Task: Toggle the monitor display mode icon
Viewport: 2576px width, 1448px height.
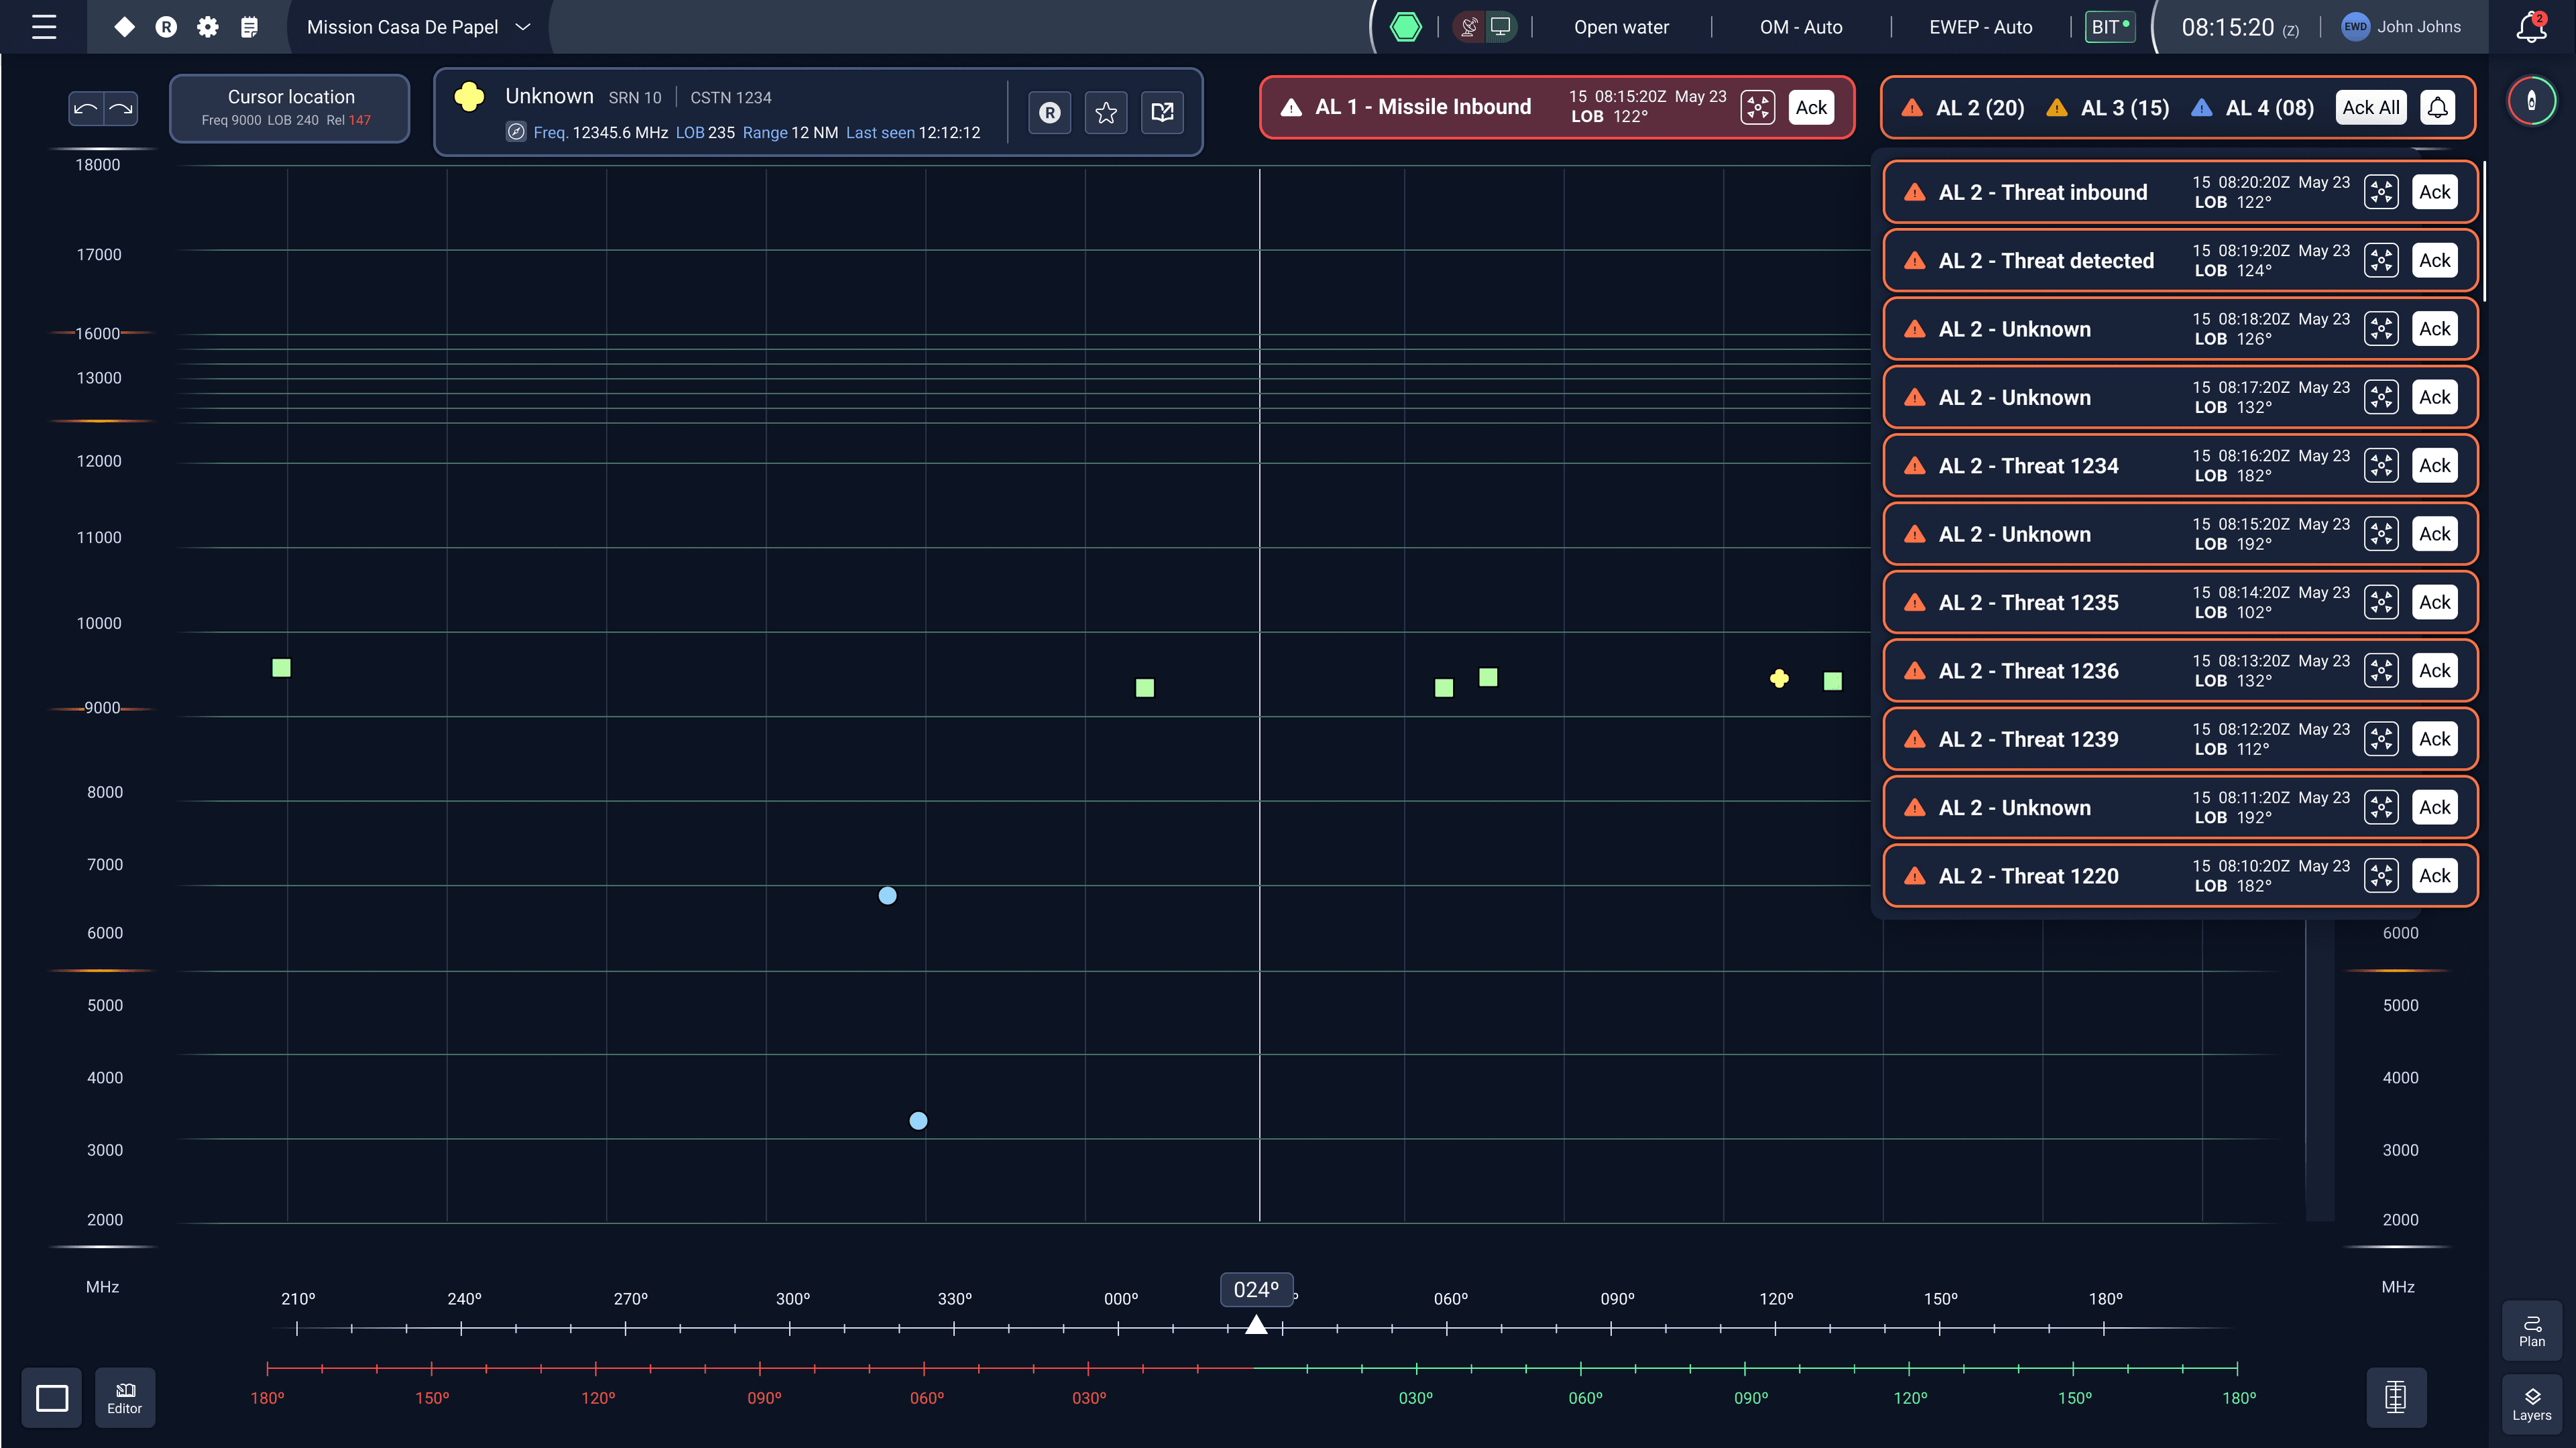Action: [1500, 27]
